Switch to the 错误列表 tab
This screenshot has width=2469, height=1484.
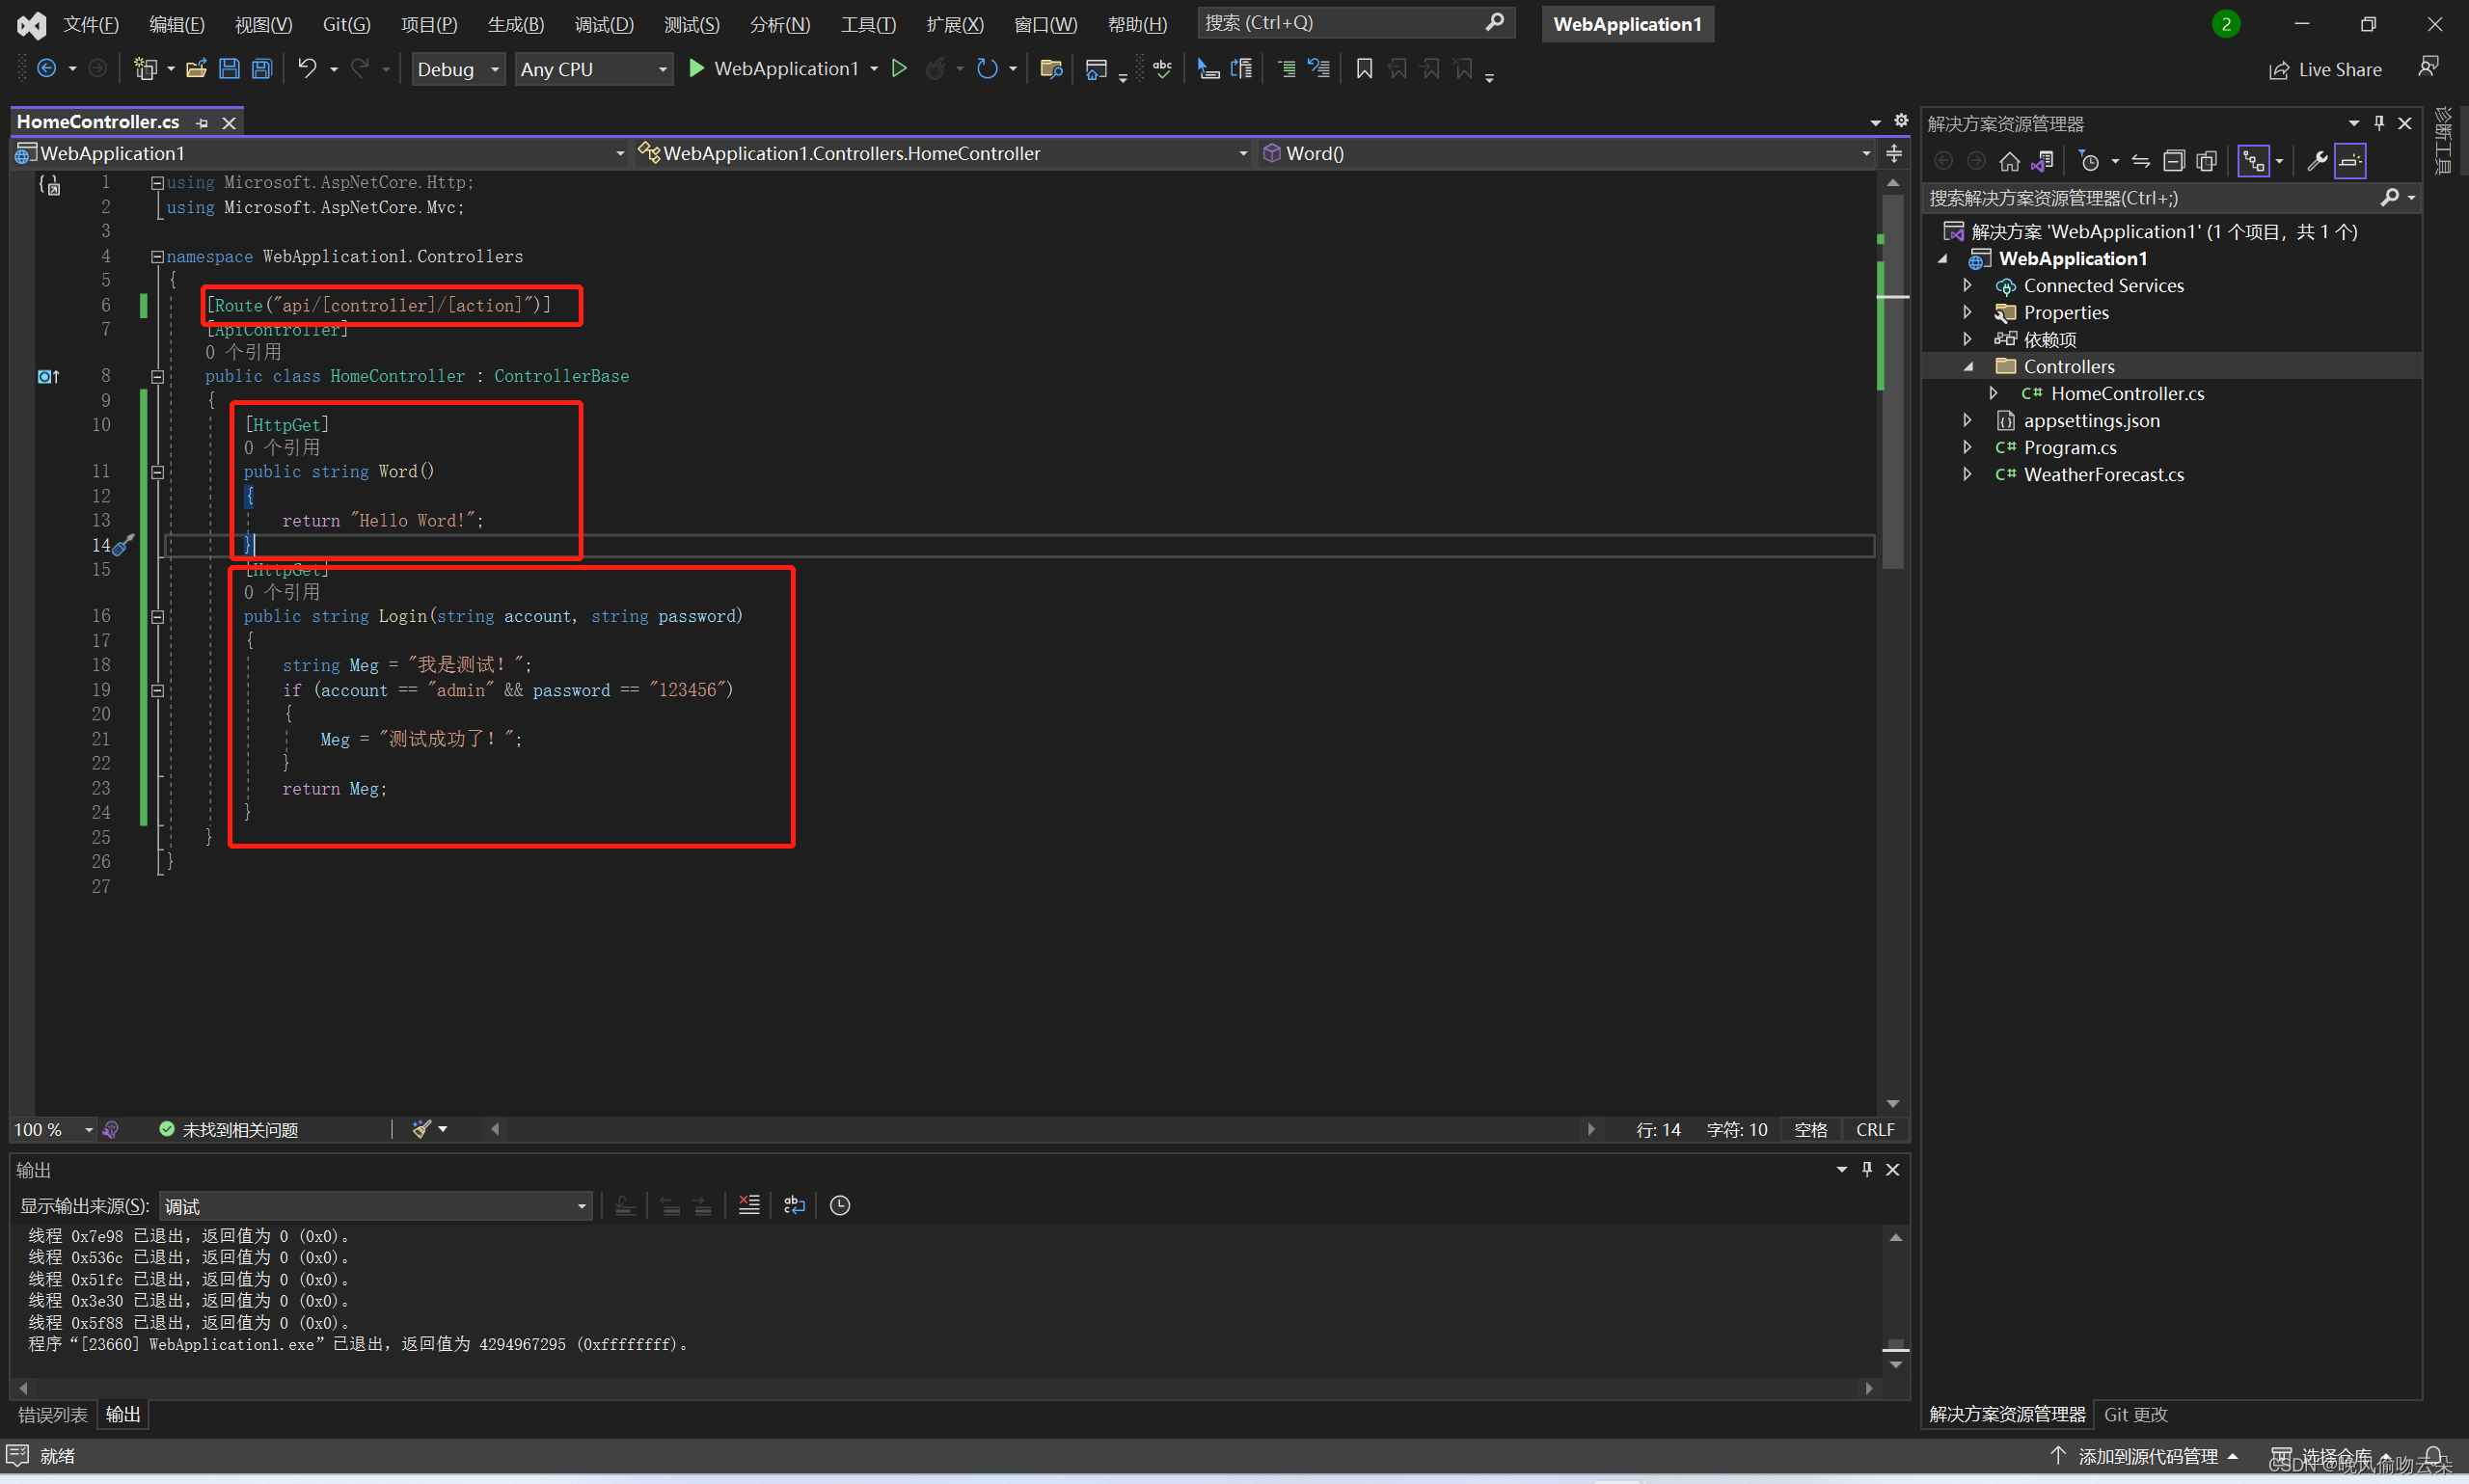coord(53,1414)
